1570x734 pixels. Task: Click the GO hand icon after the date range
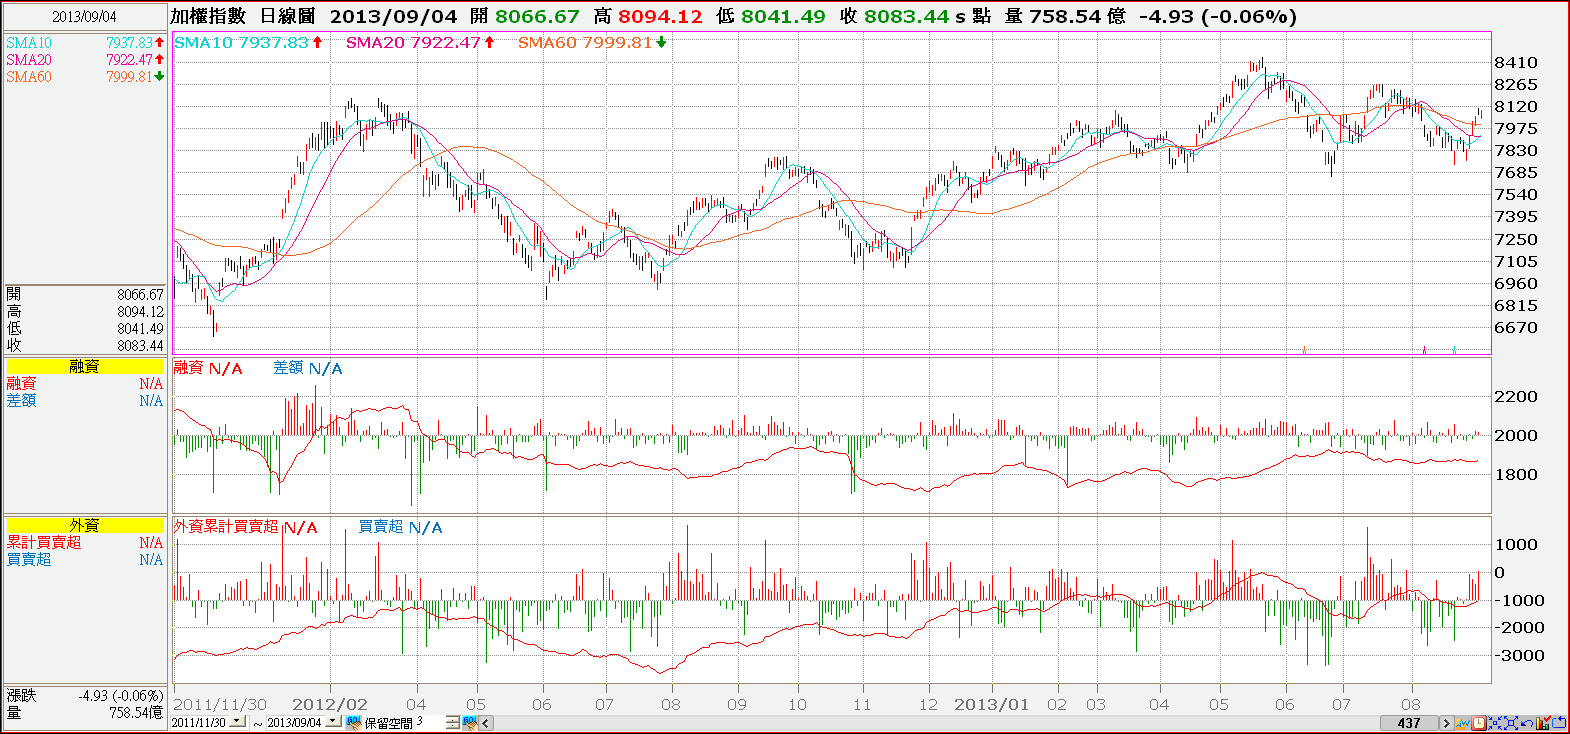(x=353, y=722)
